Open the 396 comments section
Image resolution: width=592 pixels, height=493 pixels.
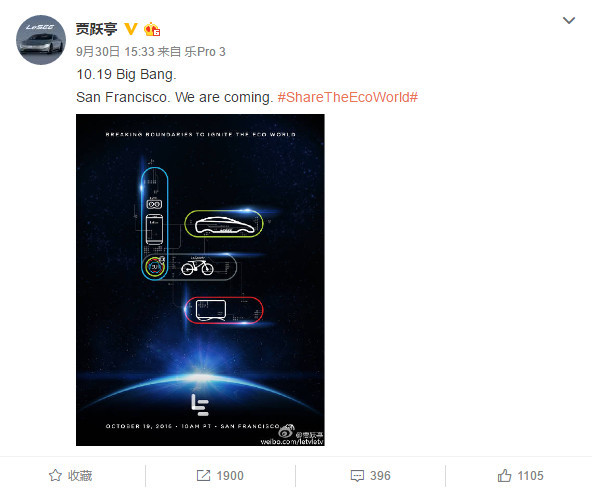(371, 476)
